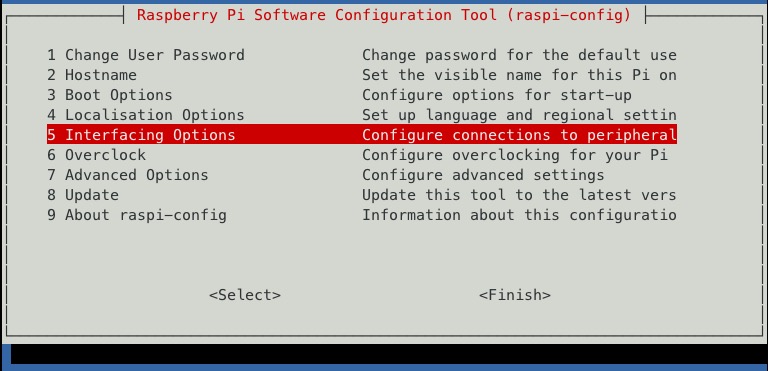
Task: Click 'Configure options for start-up' description
Action: click(497, 95)
